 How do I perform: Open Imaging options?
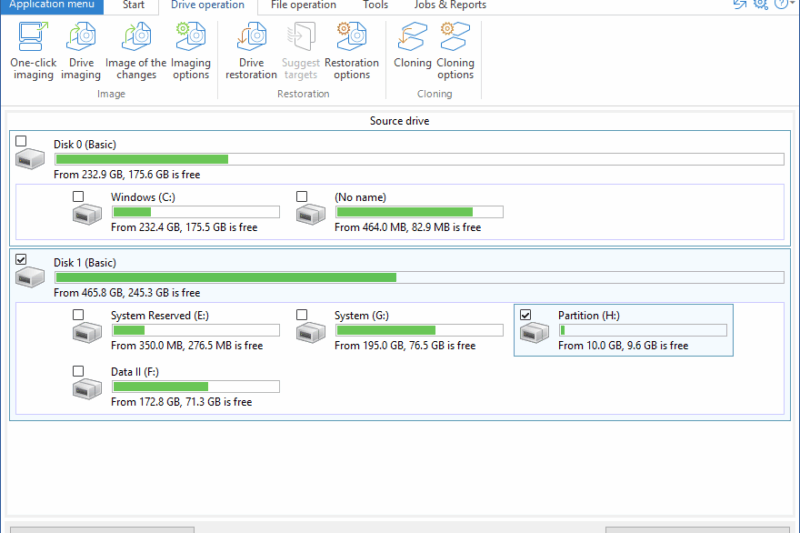pos(191,51)
